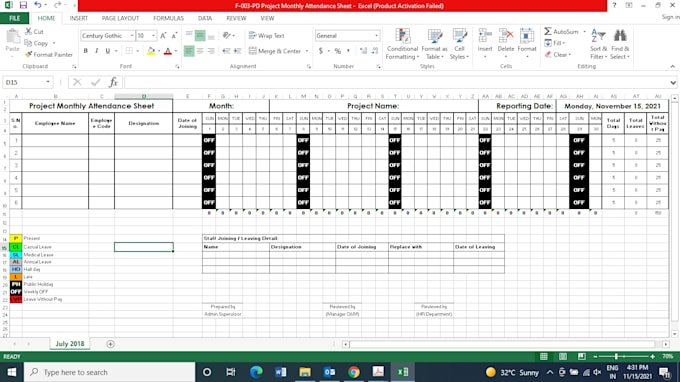The height and width of the screenshot is (382, 680).
Task: Click Insert Function fx icon
Action: click(x=113, y=82)
